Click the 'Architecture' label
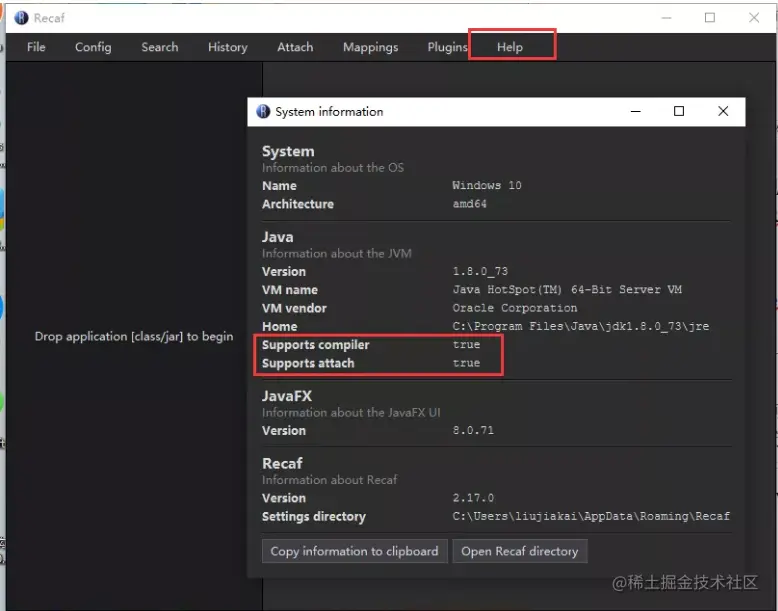 pos(298,204)
